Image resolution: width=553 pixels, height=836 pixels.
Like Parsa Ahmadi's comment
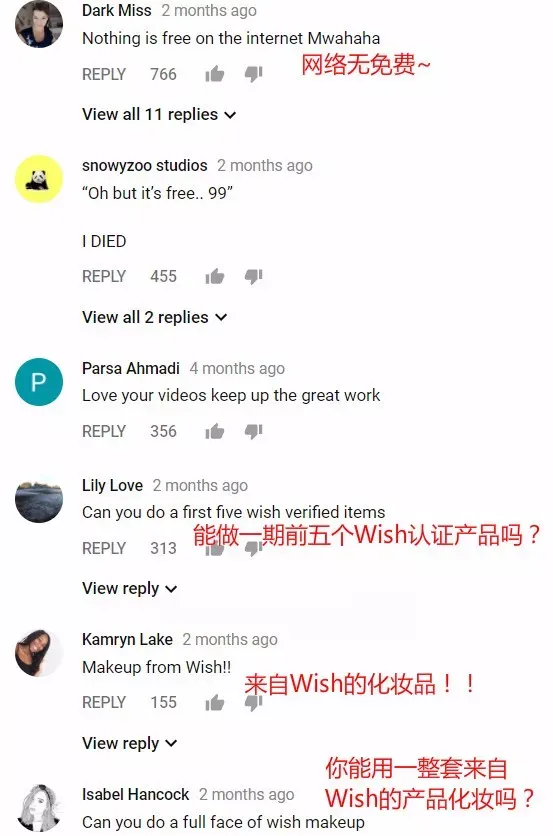(x=214, y=431)
